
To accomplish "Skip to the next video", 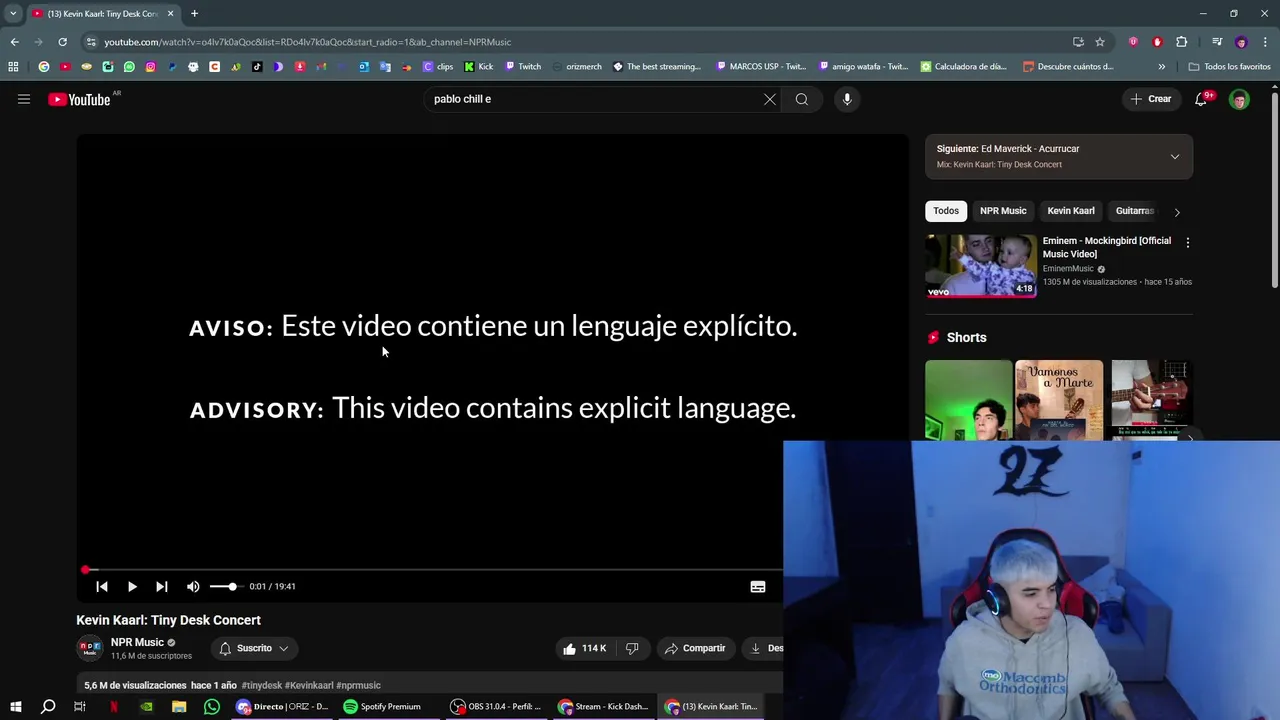I will tap(162, 587).
